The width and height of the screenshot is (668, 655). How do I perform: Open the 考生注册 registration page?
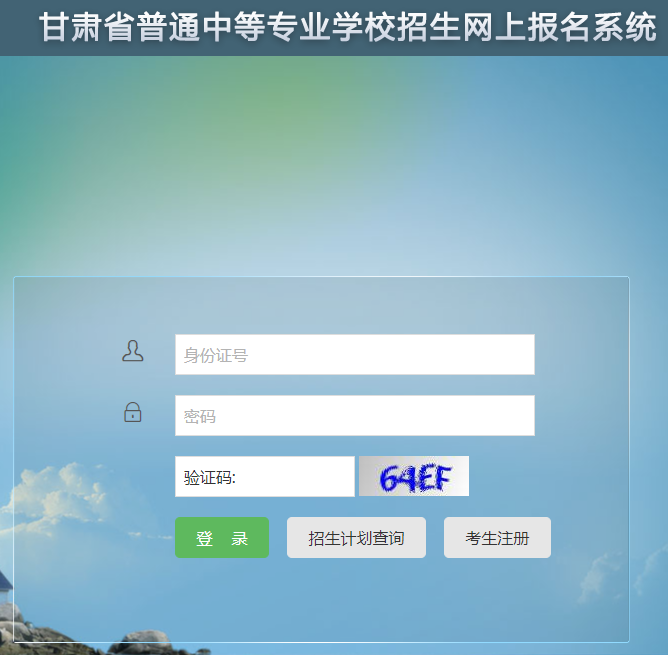pos(497,538)
